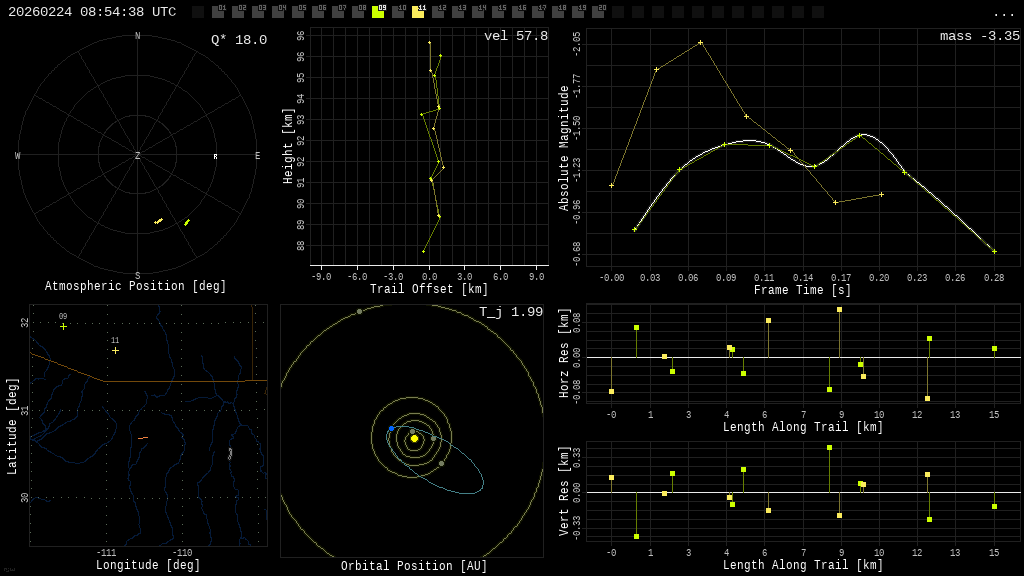
Task: Click the W compass label in polar plot
Action: coord(18,155)
